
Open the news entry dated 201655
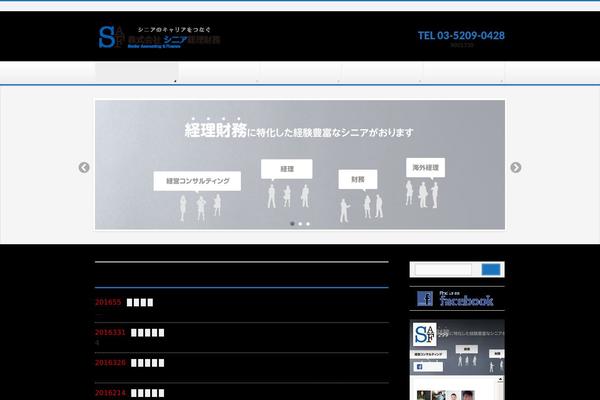[x=124, y=302]
